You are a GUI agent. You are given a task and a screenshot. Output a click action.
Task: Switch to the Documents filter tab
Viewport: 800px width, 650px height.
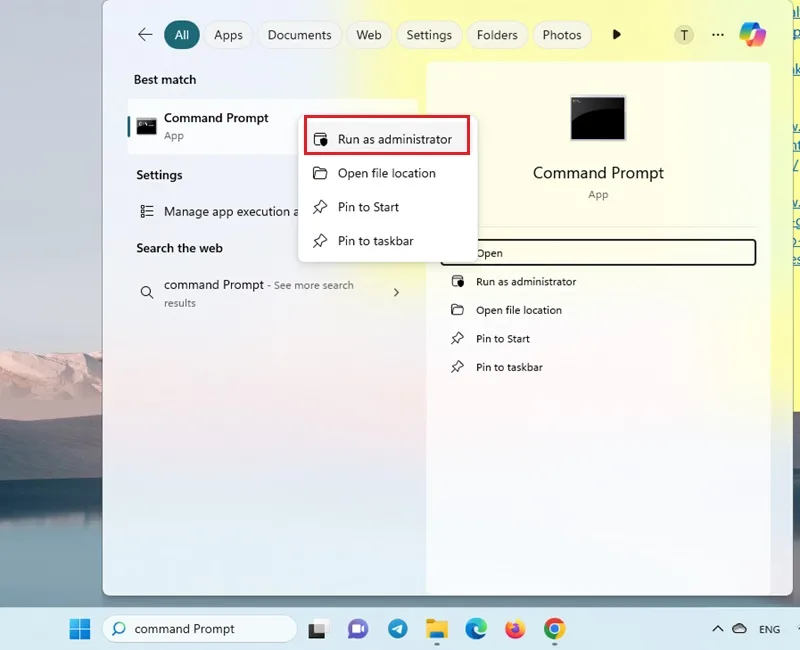click(299, 35)
